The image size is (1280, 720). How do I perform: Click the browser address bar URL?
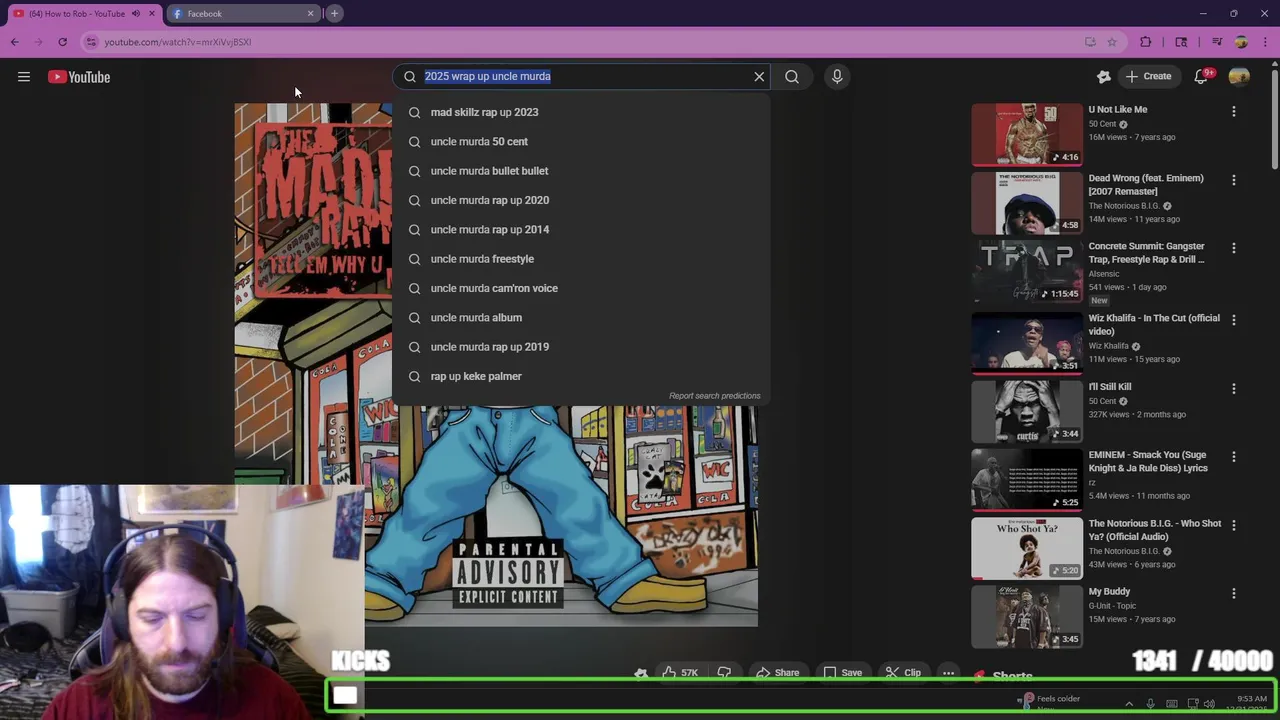[178, 42]
